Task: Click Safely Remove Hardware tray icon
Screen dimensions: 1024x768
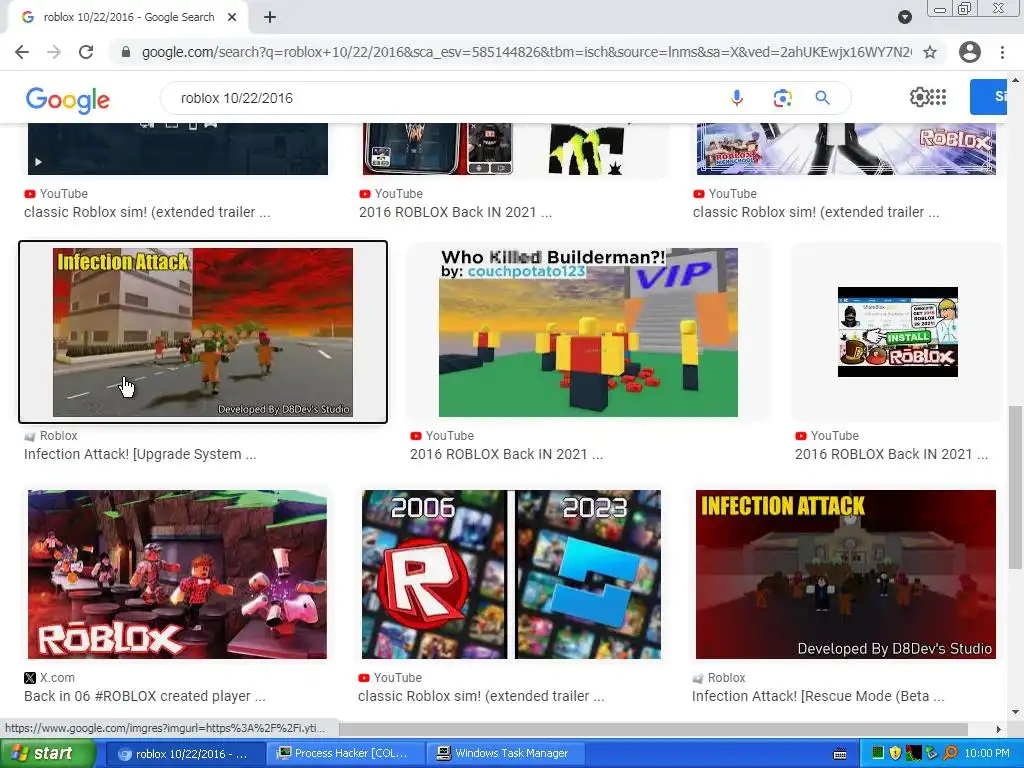Action: pyautogui.click(x=931, y=754)
